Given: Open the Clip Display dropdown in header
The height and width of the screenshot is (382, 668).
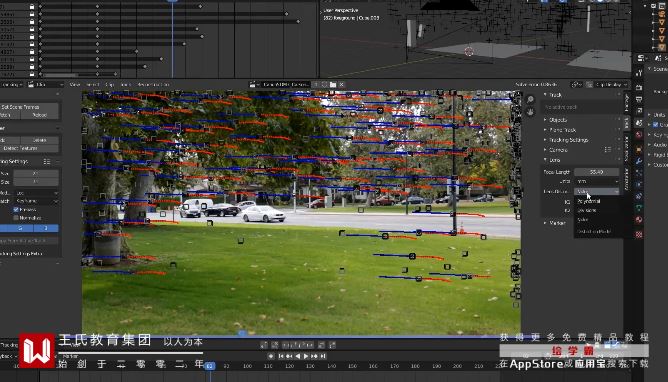Looking at the screenshot, I should tap(612, 84).
